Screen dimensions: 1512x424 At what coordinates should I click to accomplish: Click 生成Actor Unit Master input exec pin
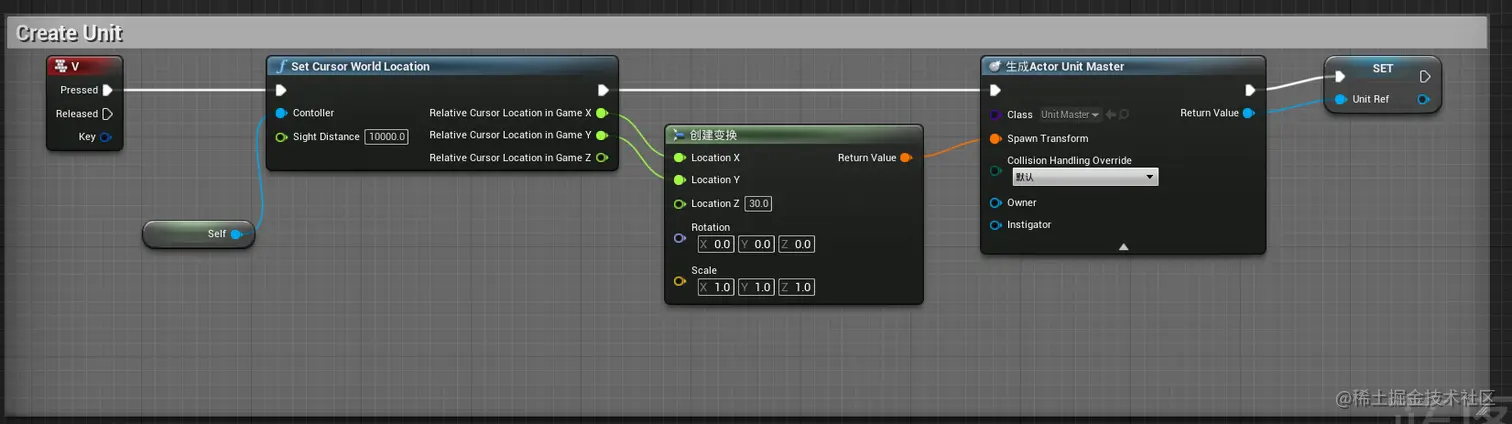pos(996,90)
